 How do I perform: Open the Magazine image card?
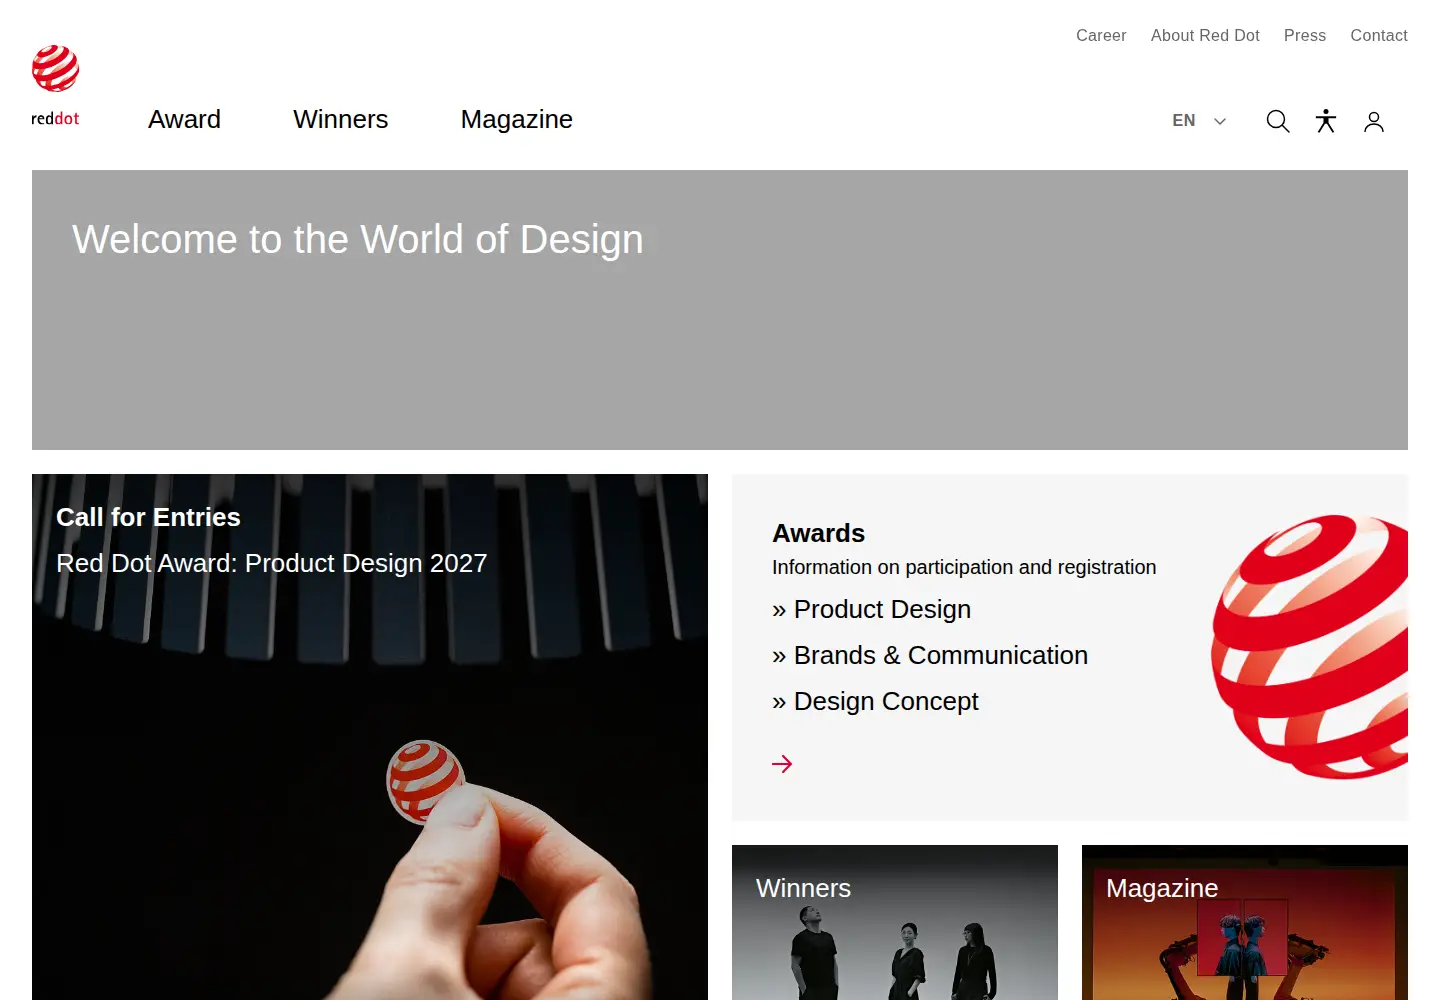1245,922
